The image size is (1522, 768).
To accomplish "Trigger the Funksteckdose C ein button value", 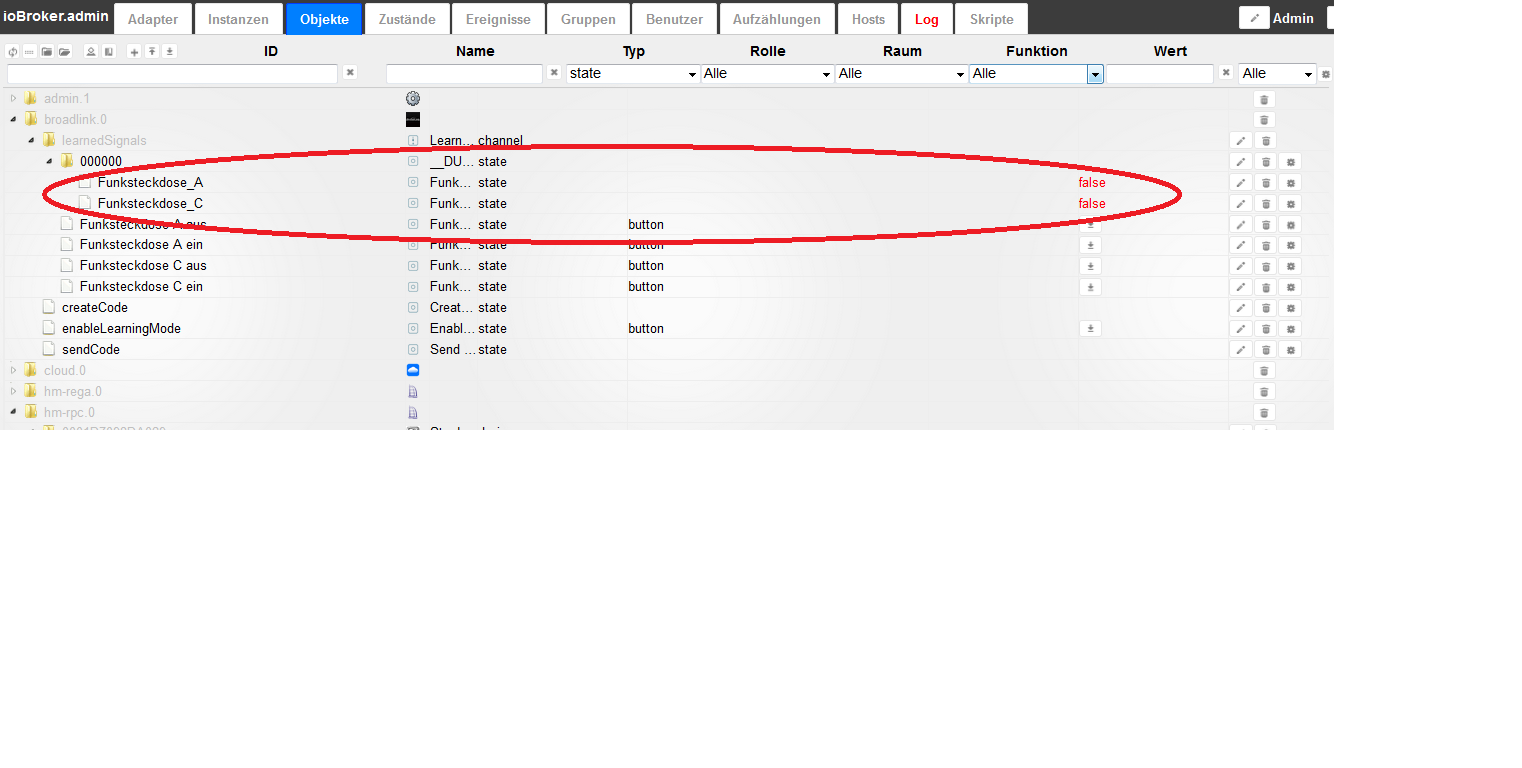I will 1091,287.
